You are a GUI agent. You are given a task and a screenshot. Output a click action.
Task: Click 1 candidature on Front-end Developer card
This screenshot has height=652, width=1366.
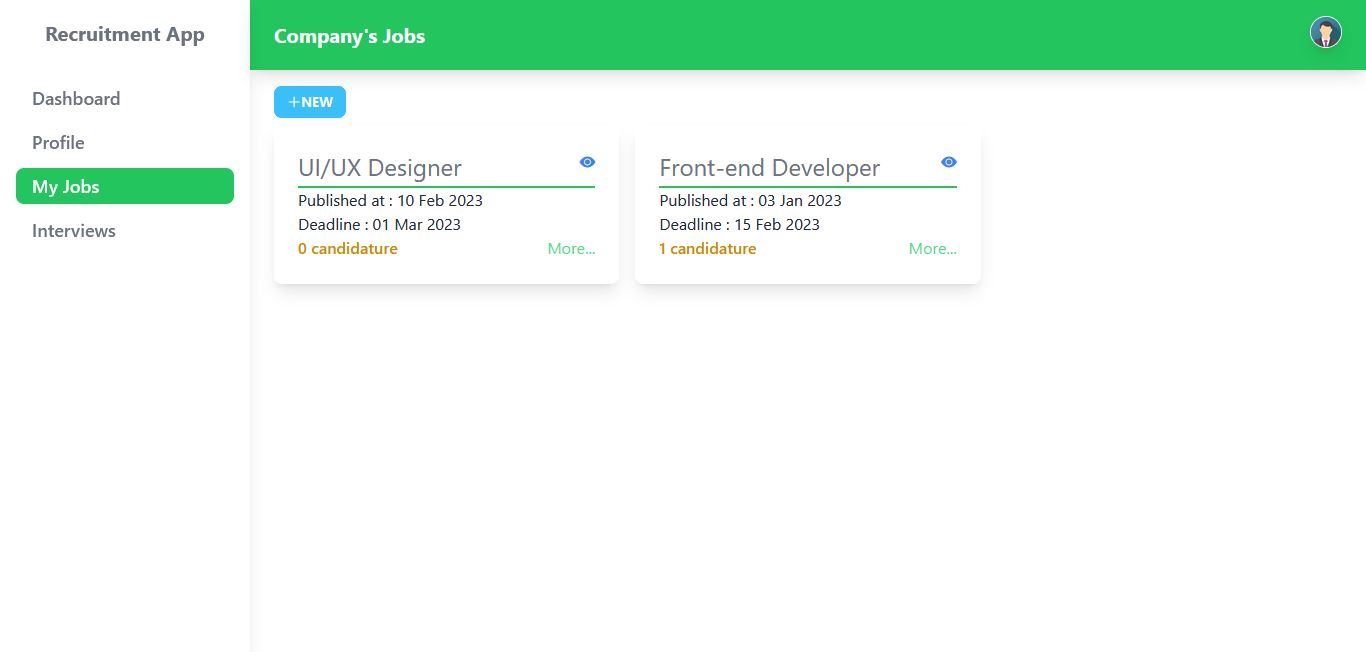[x=707, y=248]
